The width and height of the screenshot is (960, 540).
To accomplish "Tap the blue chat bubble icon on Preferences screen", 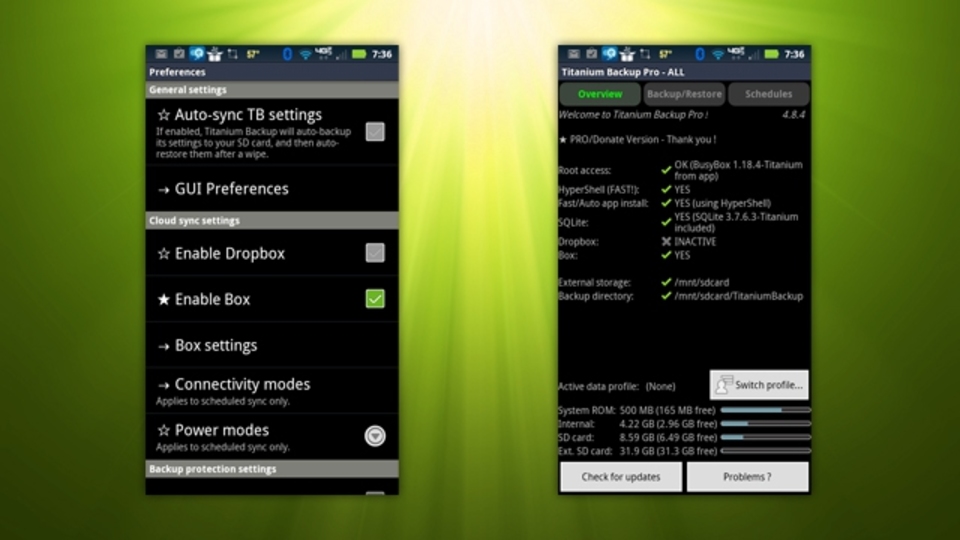I will (x=197, y=54).
